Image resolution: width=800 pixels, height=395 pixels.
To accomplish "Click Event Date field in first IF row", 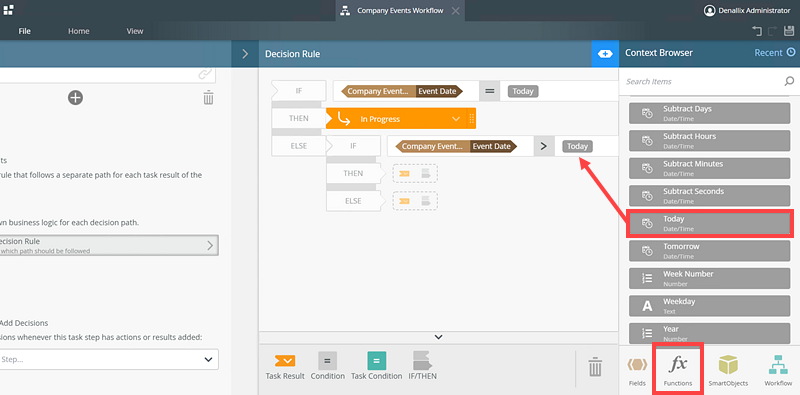I will [x=439, y=91].
